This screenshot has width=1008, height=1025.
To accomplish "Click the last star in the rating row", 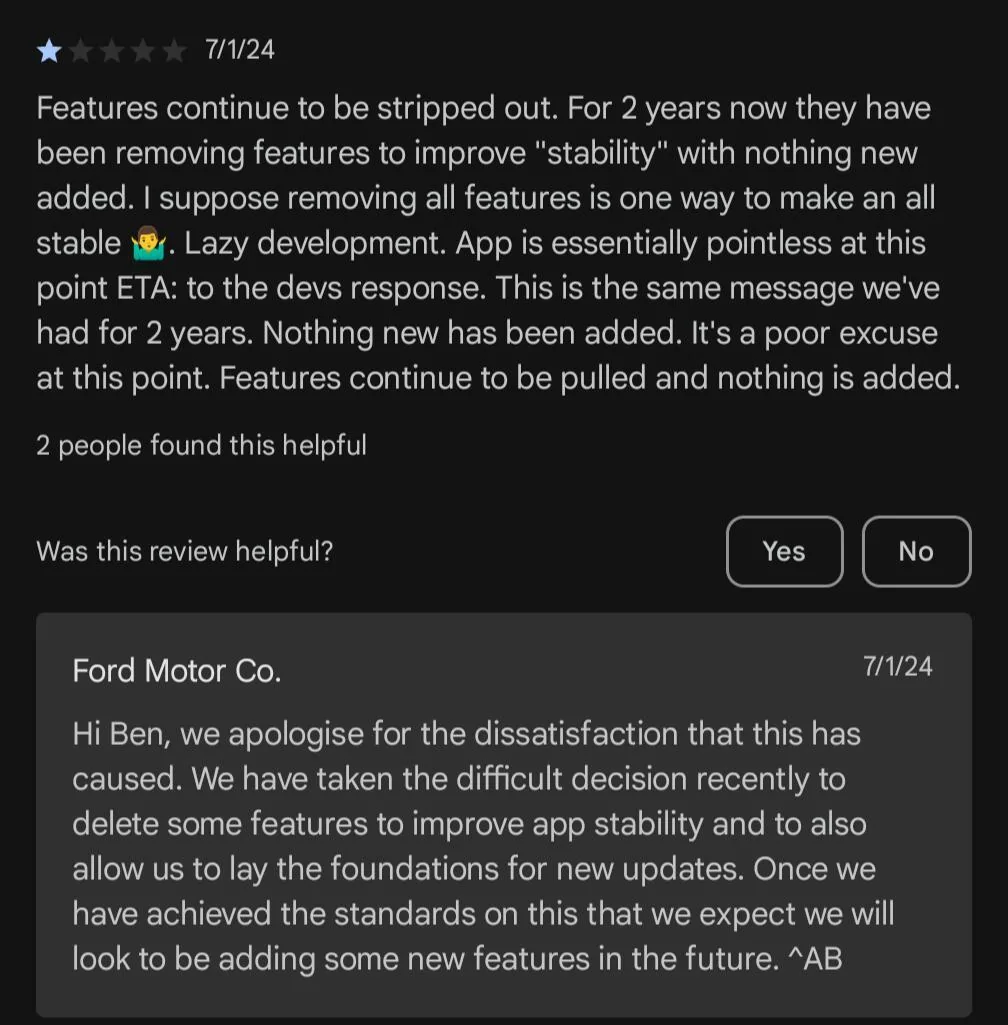I will (176, 50).
